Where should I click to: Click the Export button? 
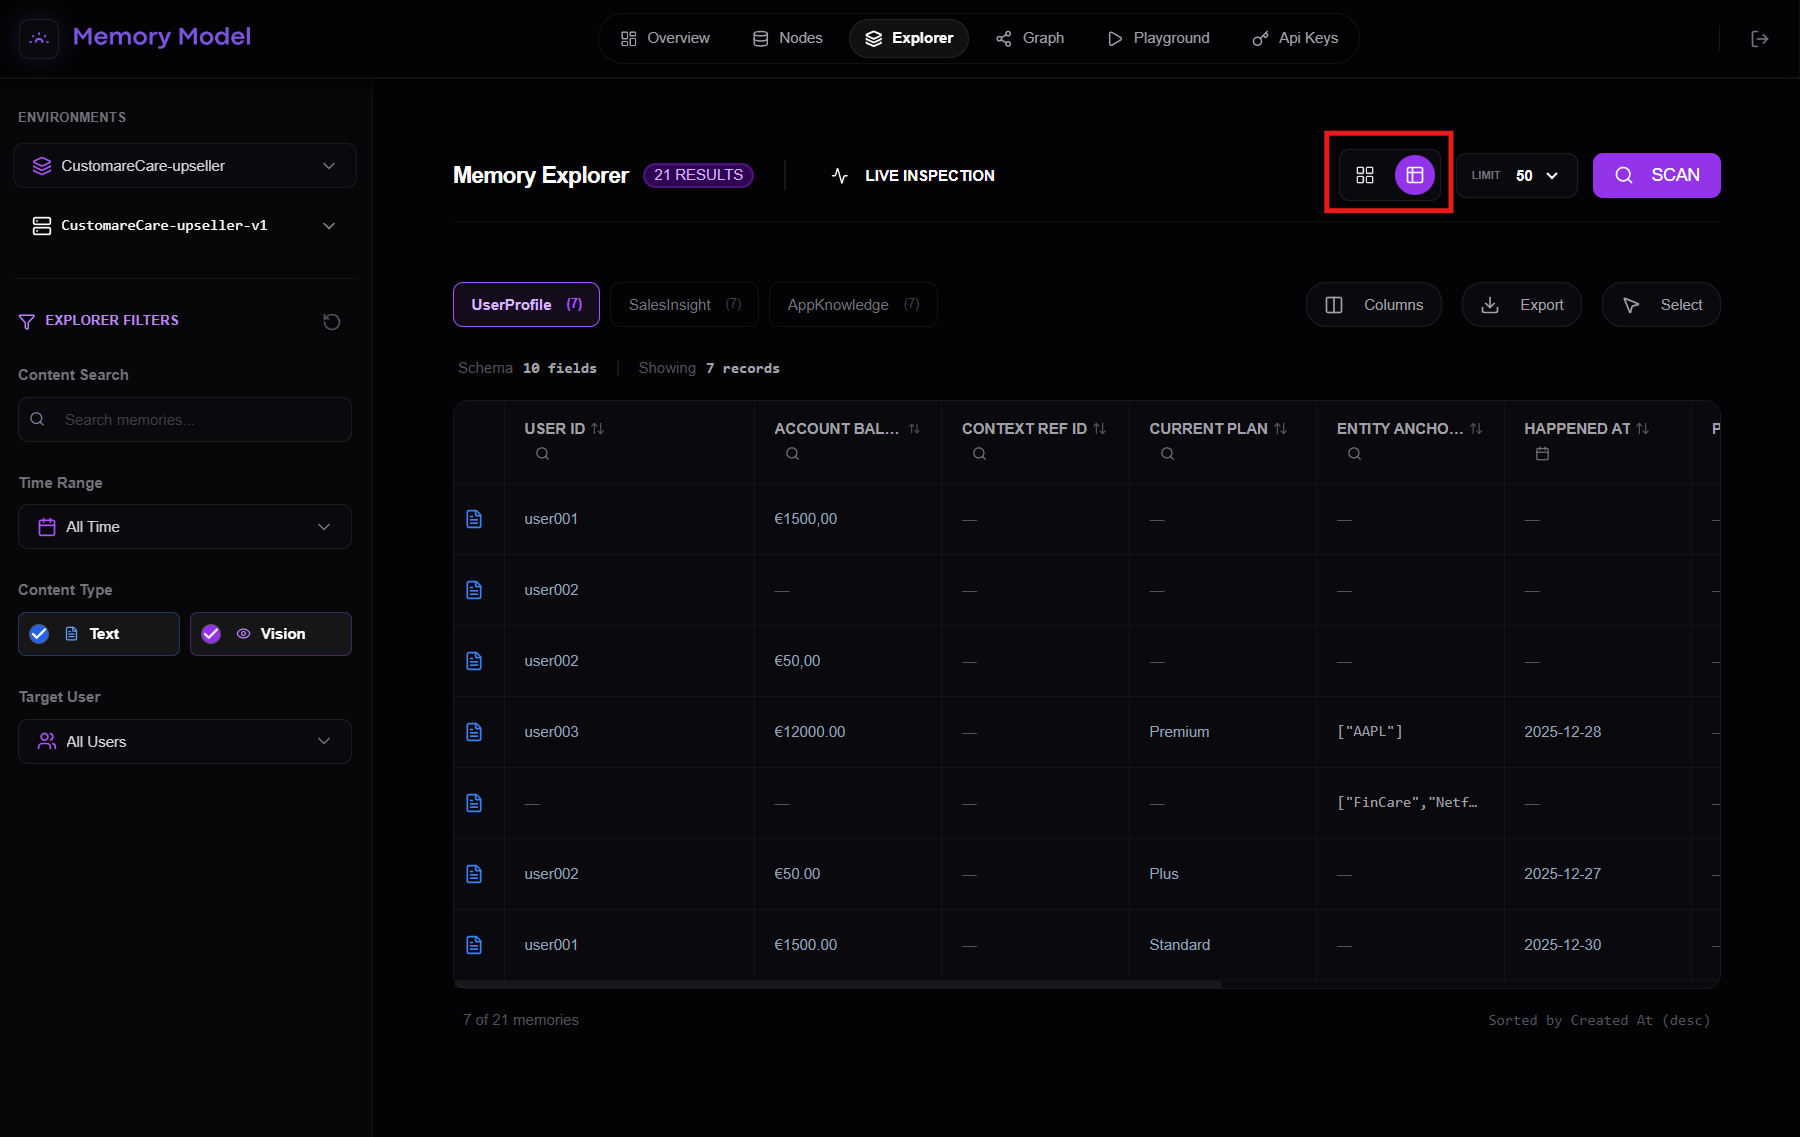1522,305
